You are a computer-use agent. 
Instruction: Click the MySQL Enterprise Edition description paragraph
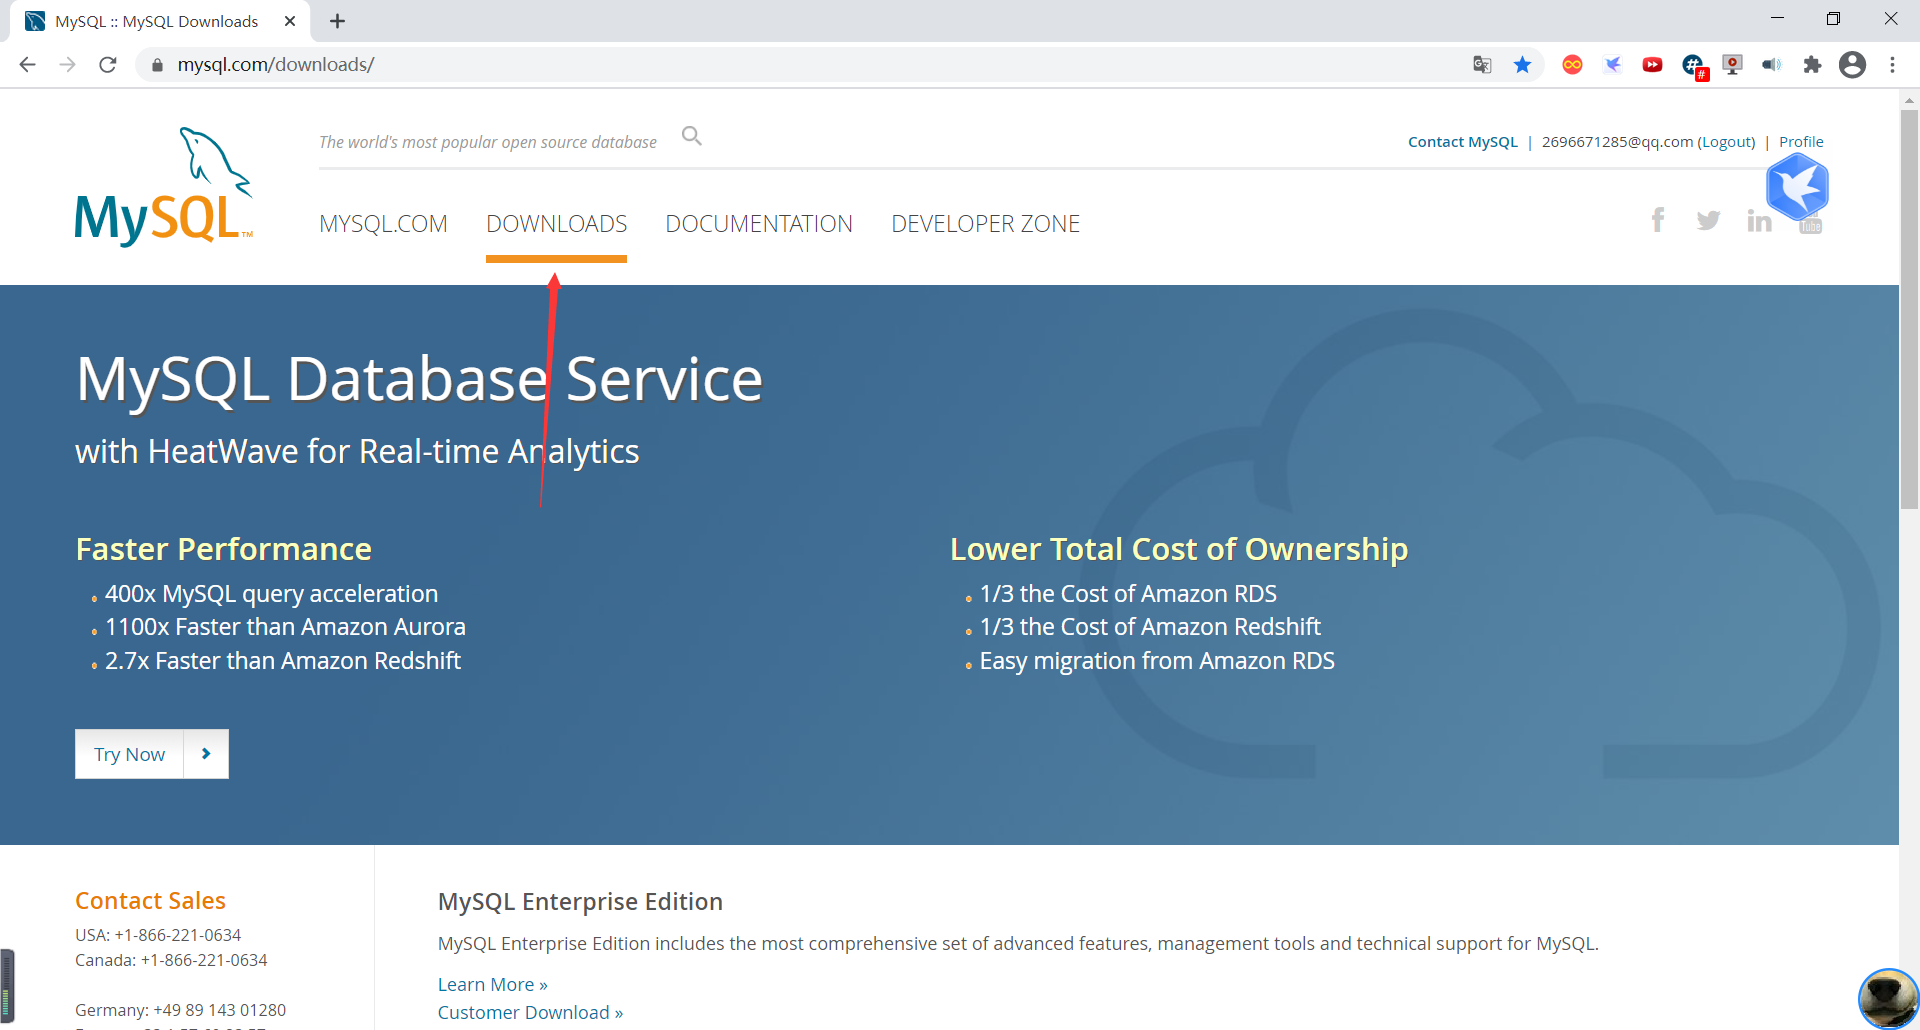tap(1018, 944)
